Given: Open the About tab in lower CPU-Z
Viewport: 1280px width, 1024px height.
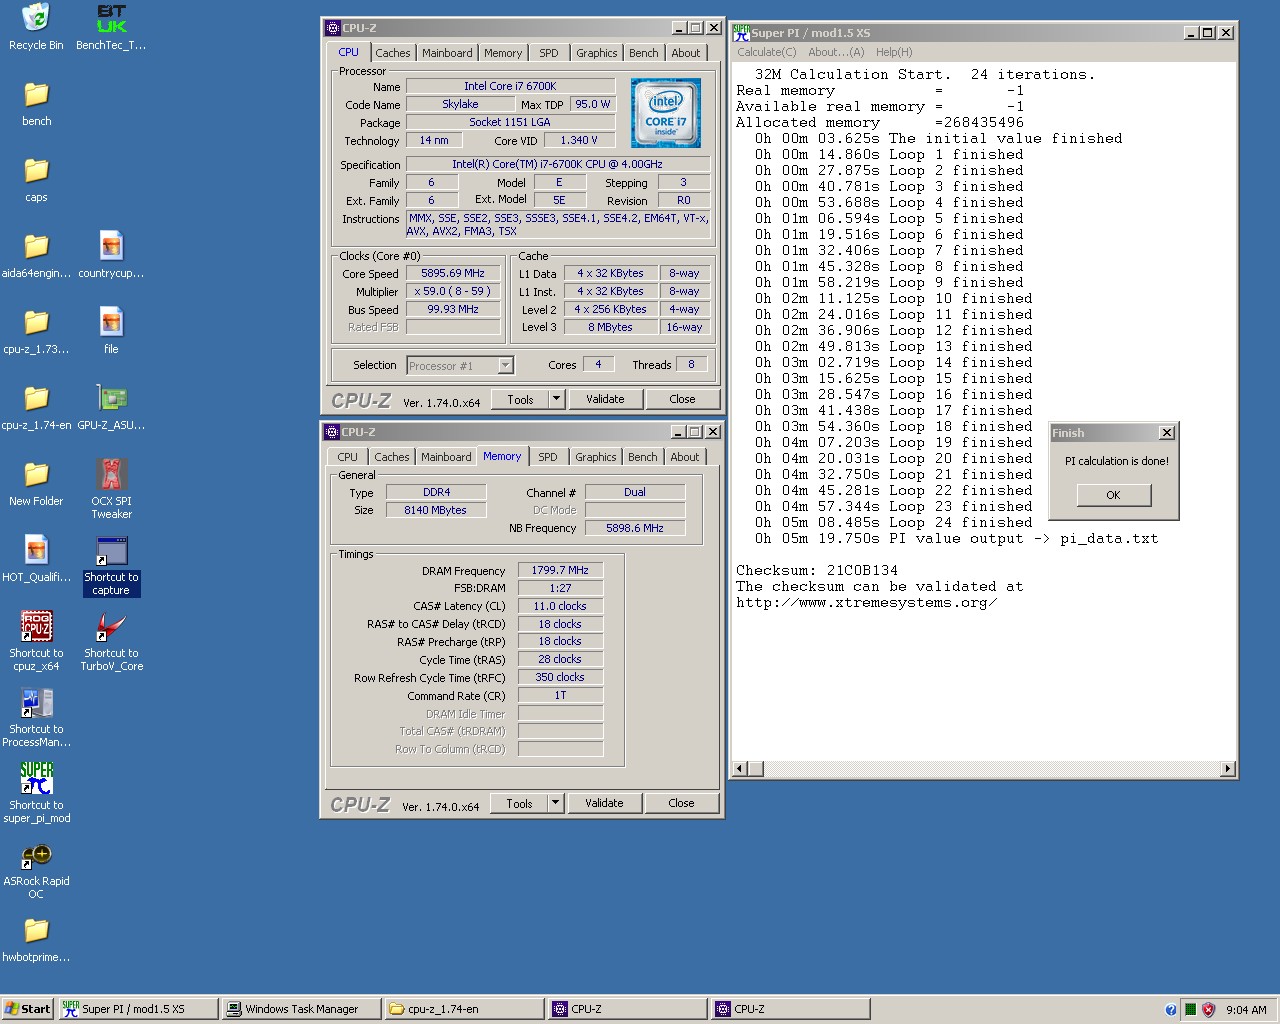Looking at the screenshot, I should (685, 457).
